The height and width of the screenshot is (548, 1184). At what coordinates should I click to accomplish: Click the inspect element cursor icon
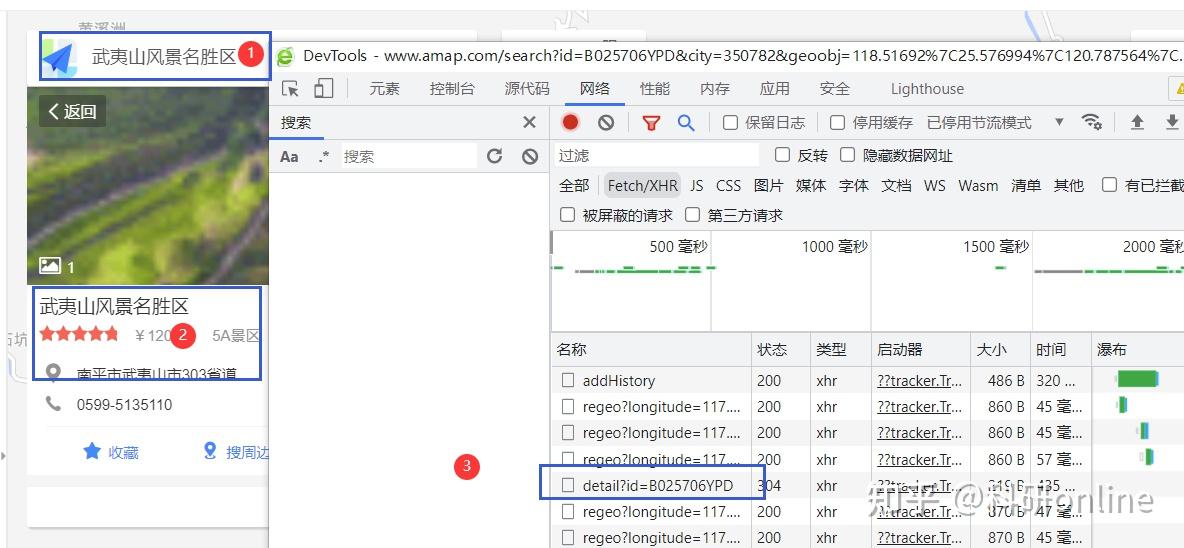tap(291, 88)
